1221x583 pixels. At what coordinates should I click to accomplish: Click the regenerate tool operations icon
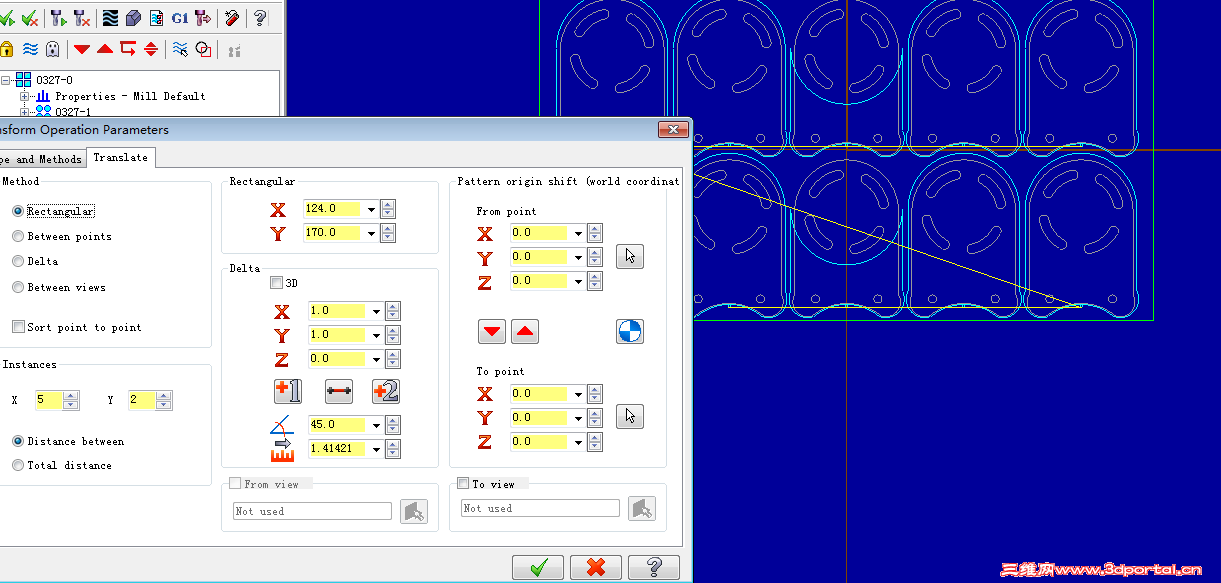coord(58,18)
